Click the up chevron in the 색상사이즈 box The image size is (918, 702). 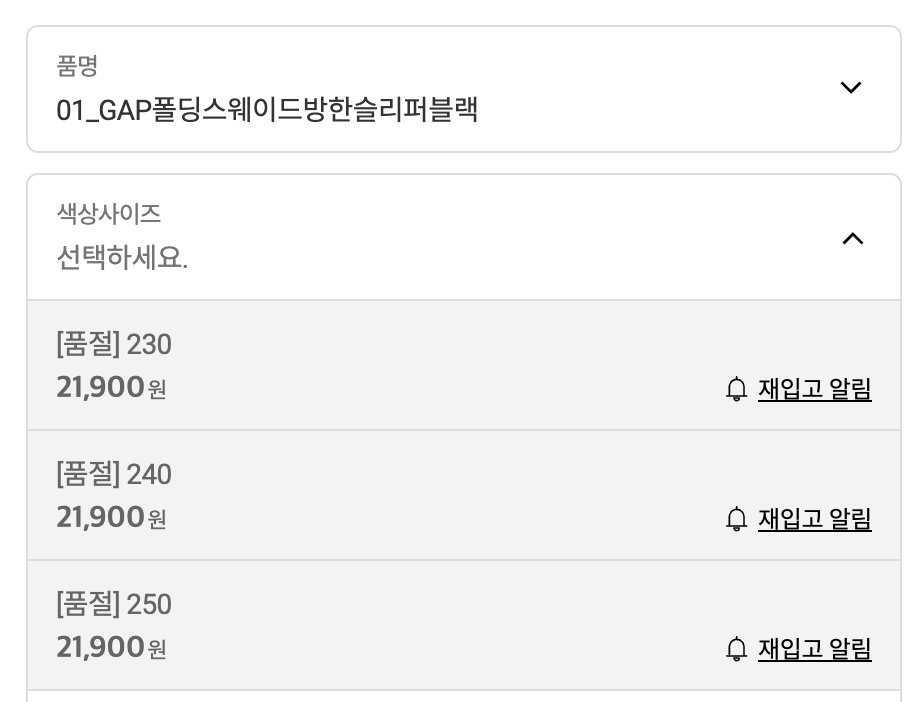tap(852, 239)
